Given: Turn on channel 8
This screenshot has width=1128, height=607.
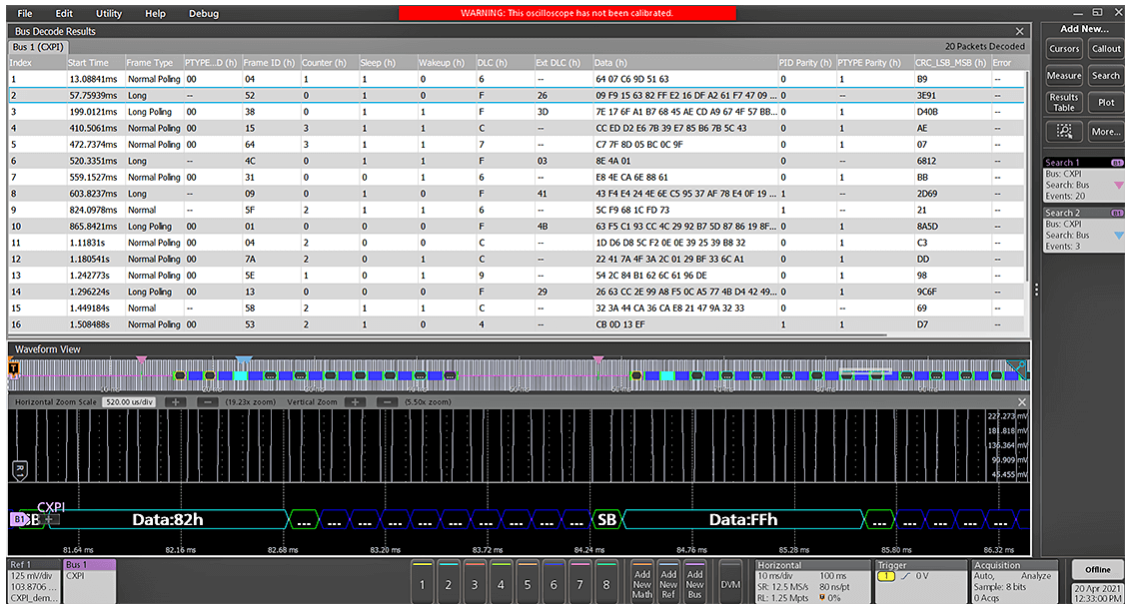Looking at the screenshot, I should point(606,581).
